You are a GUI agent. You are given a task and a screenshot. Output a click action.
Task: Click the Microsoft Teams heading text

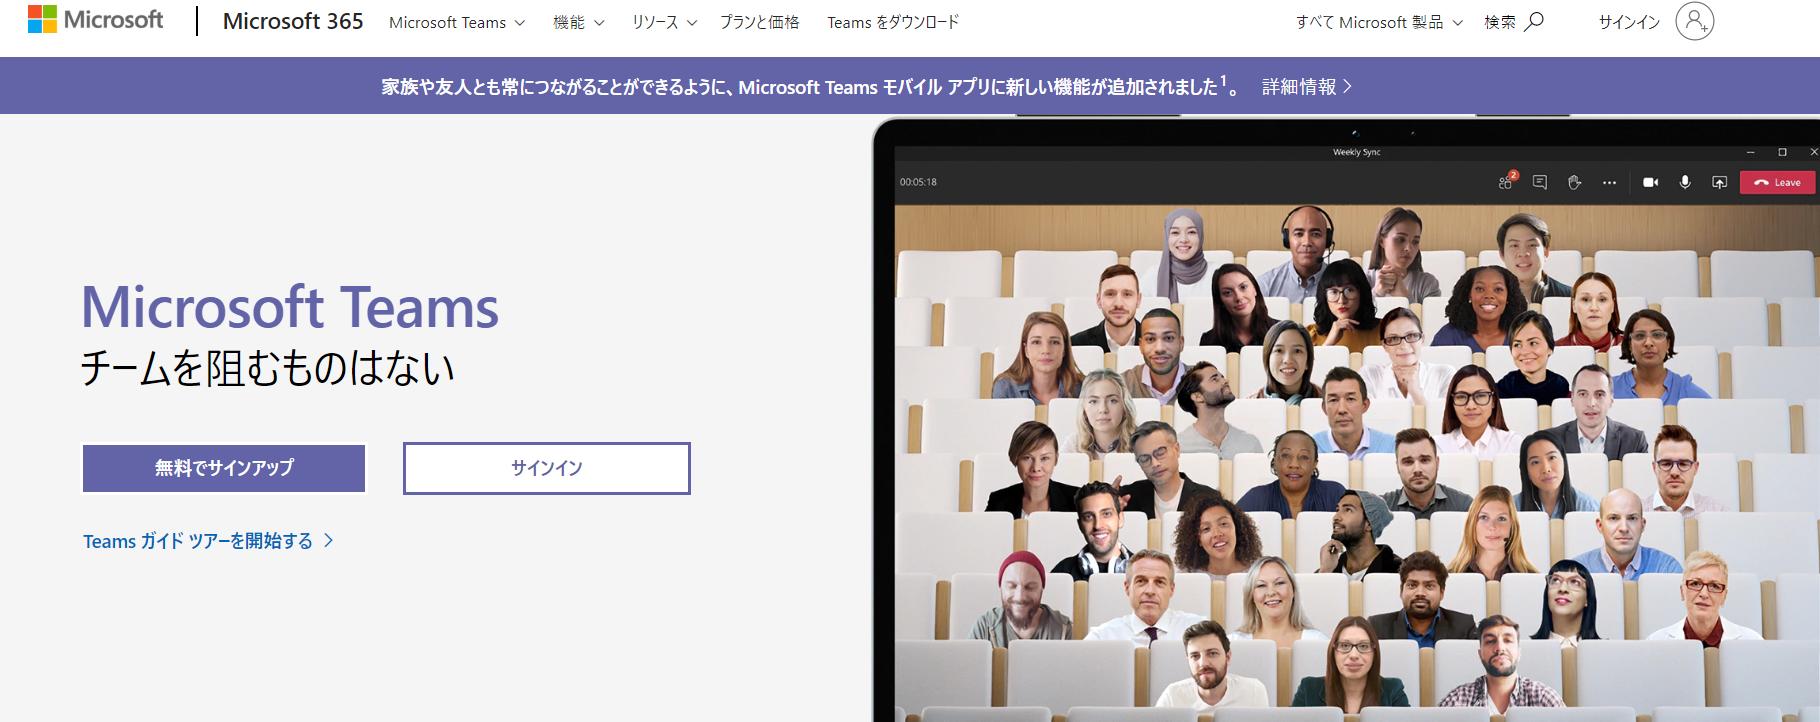[x=290, y=306]
